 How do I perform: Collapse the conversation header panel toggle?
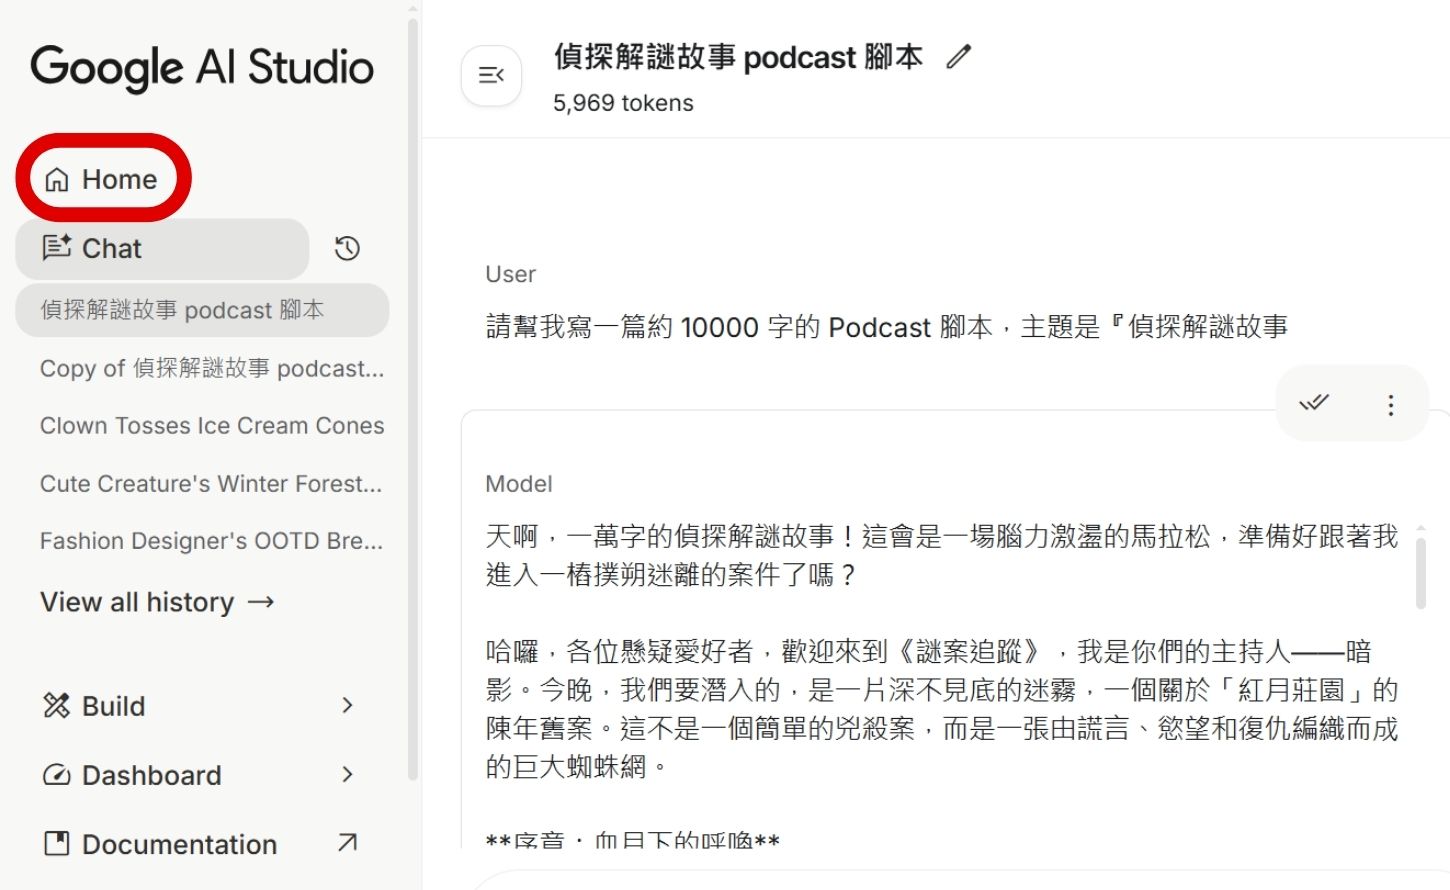coord(491,75)
